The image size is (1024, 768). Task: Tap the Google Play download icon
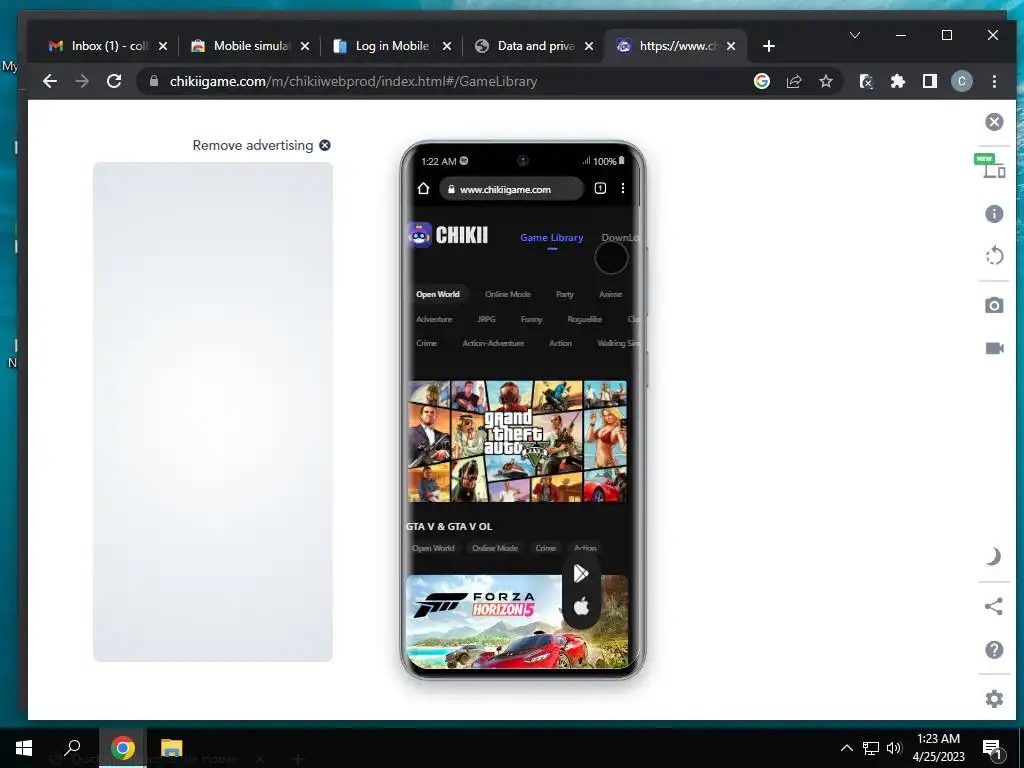click(581, 573)
